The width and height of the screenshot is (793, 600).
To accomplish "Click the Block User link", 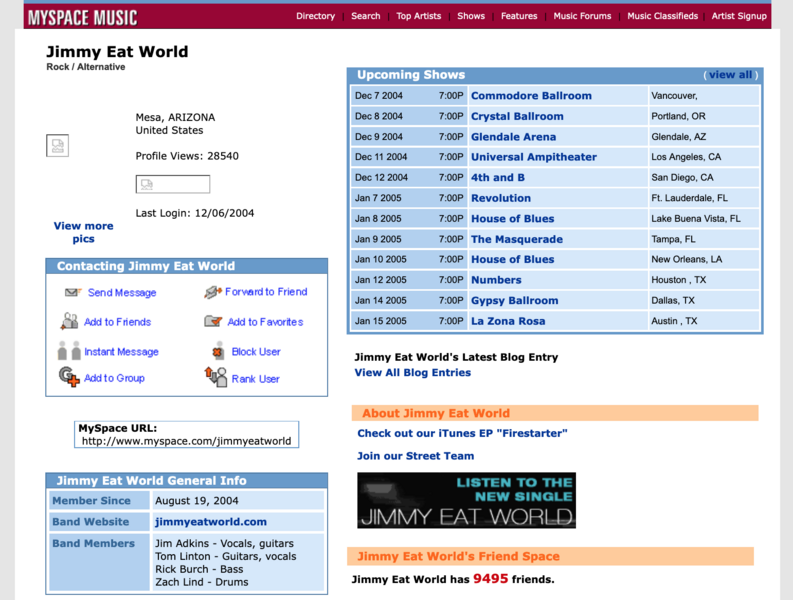I will [256, 352].
